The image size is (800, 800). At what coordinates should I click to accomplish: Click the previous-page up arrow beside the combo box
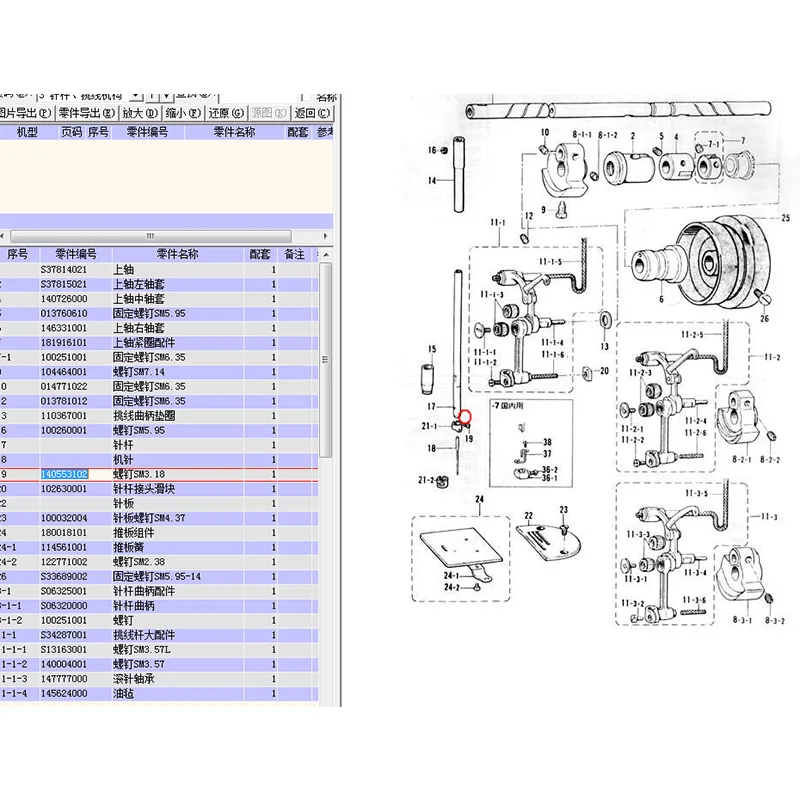coord(152,96)
